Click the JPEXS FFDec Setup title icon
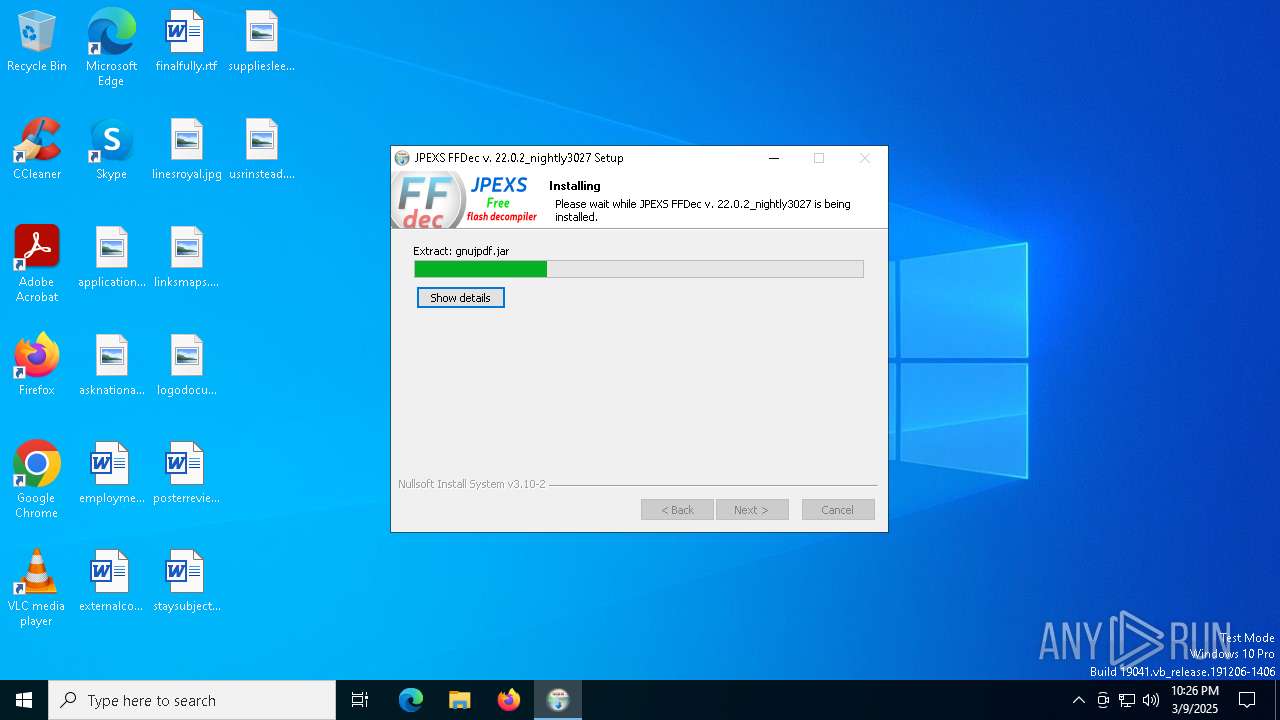 click(402, 158)
